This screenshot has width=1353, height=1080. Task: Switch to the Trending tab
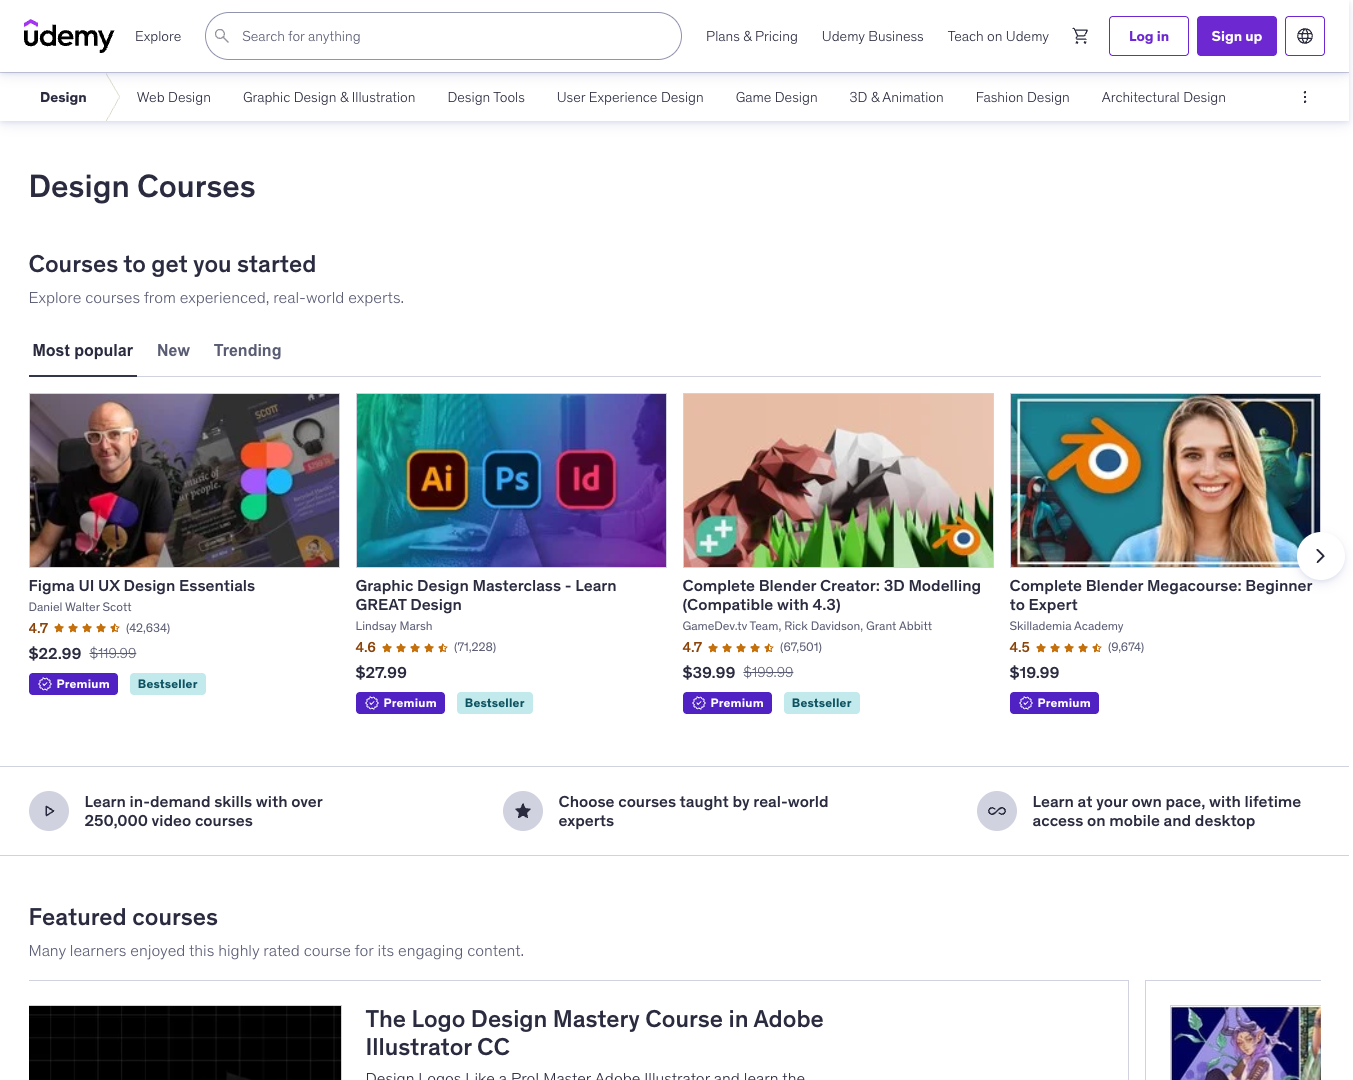point(247,350)
